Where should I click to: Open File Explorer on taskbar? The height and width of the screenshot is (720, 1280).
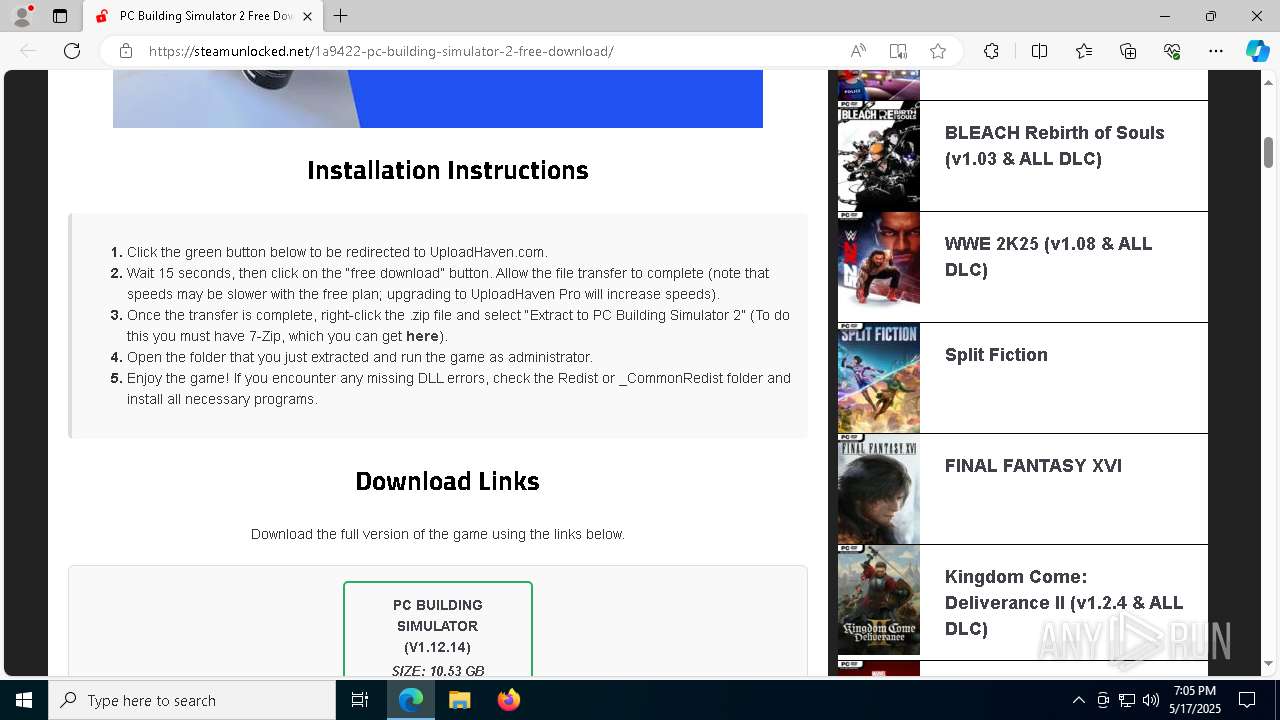tap(459, 700)
